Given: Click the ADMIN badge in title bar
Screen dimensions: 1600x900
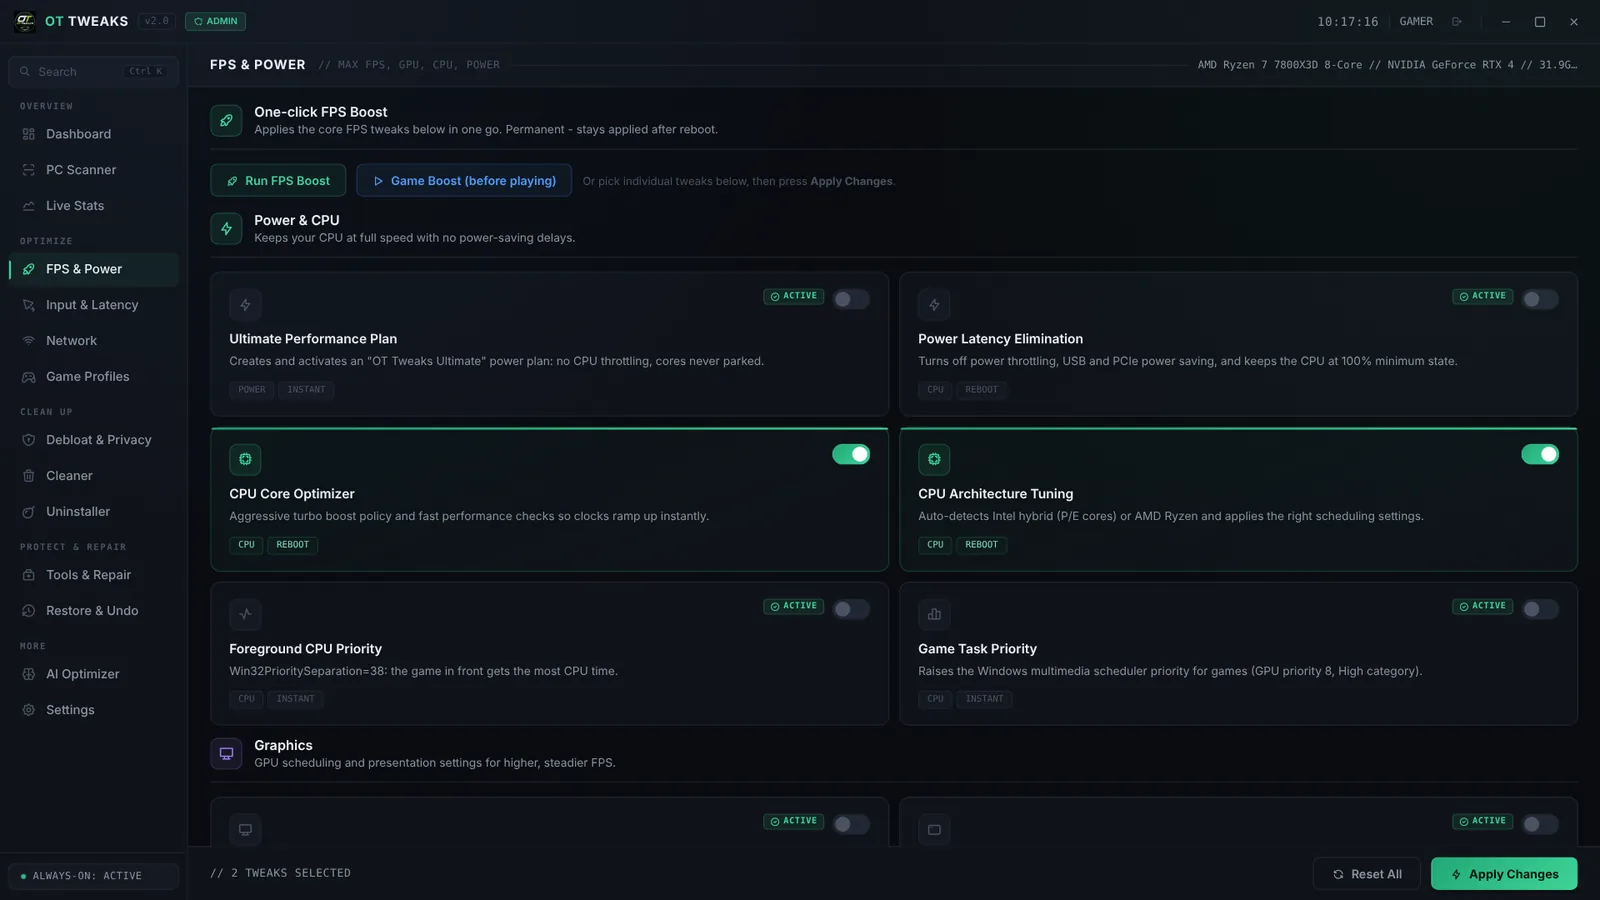Looking at the screenshot, I should coord(215,21).
